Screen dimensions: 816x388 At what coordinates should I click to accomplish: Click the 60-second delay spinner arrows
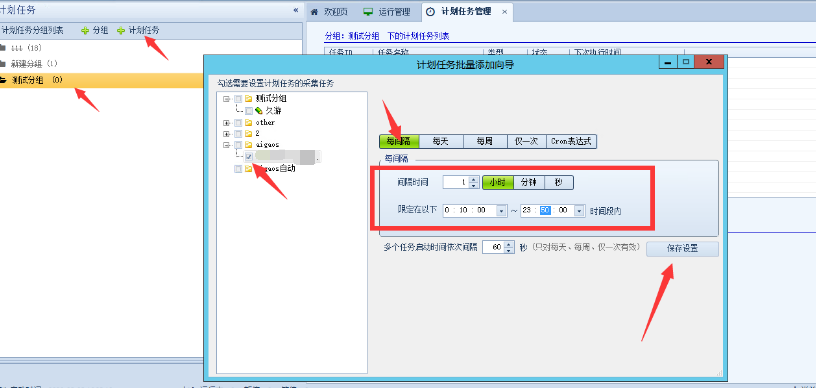tap(509, 248)
